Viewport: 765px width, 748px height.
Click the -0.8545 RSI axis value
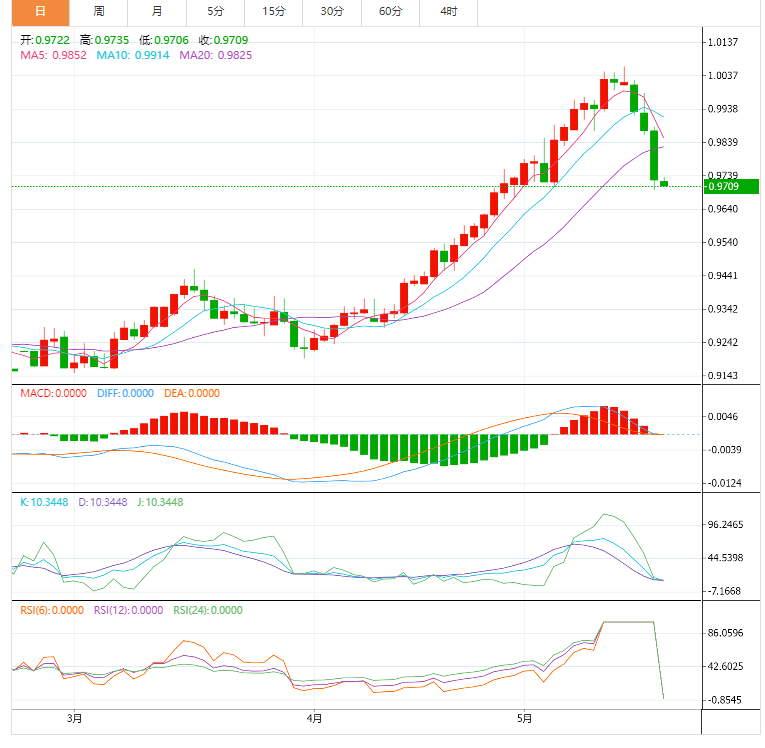coord(724,700)
